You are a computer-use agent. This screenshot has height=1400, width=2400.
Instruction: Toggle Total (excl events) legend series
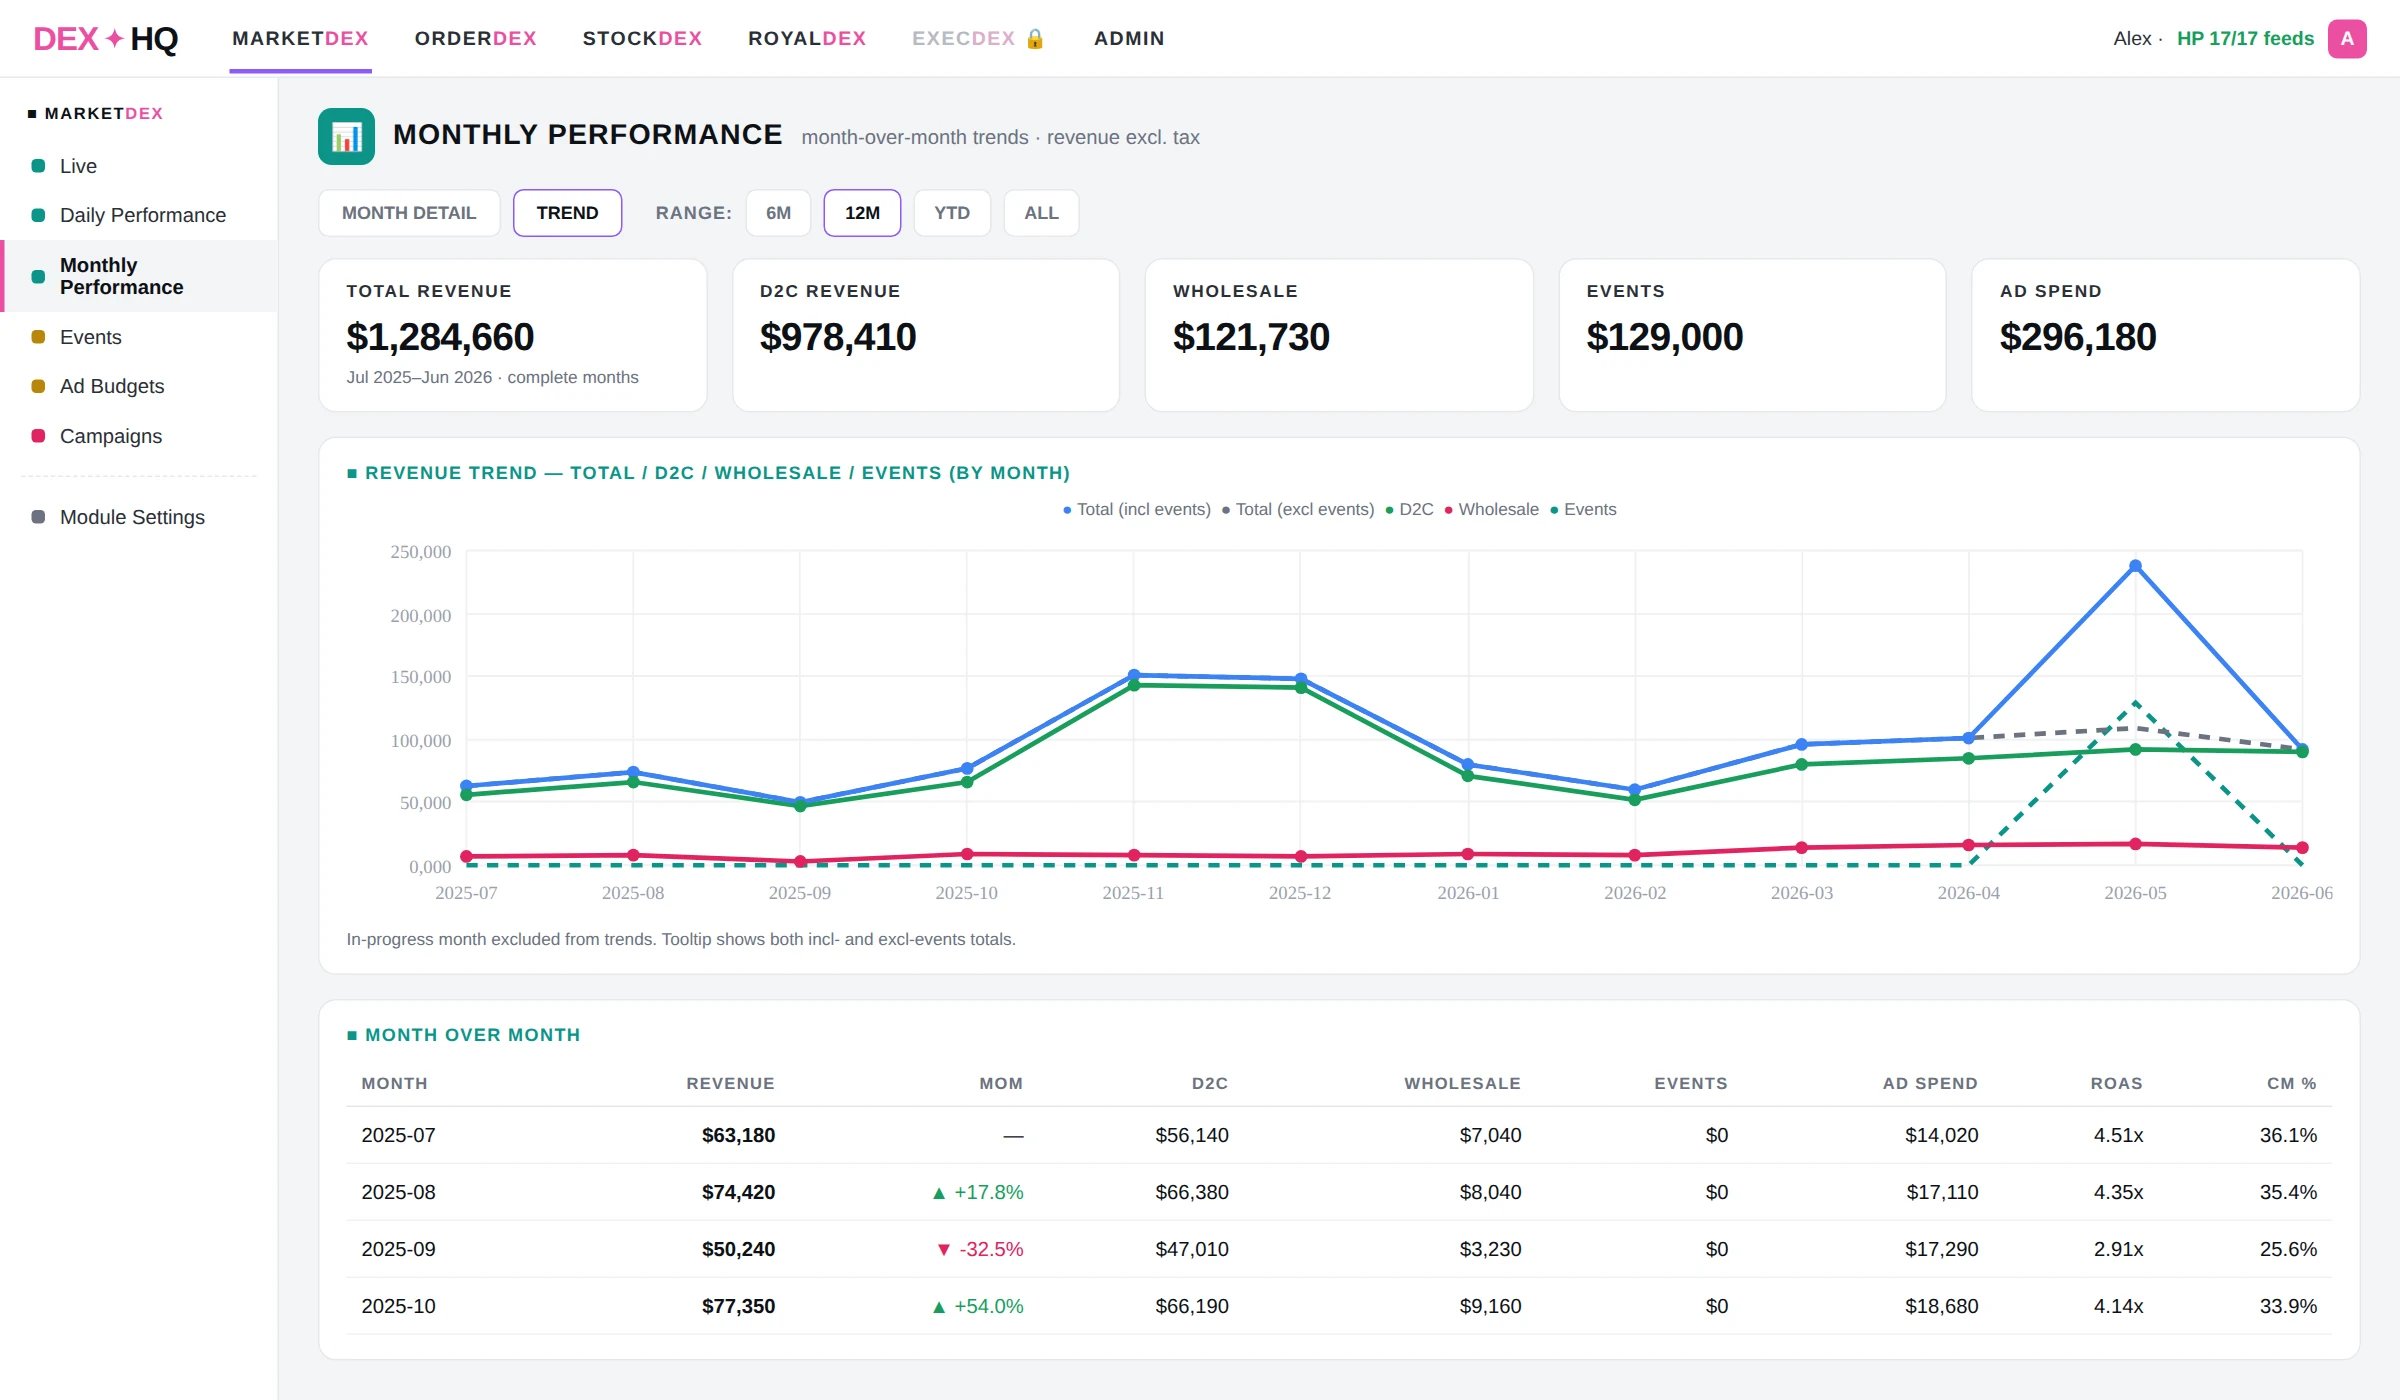1298,509
